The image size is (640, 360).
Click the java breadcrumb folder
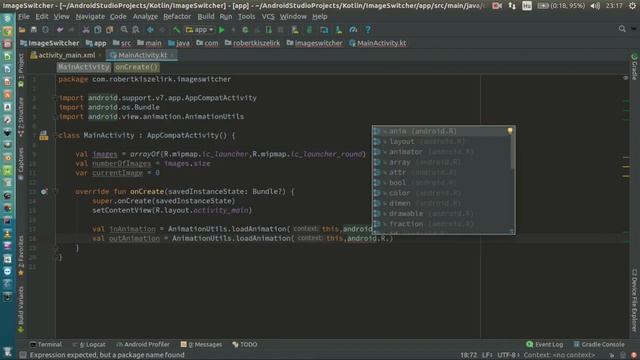[x=179, y=43]
